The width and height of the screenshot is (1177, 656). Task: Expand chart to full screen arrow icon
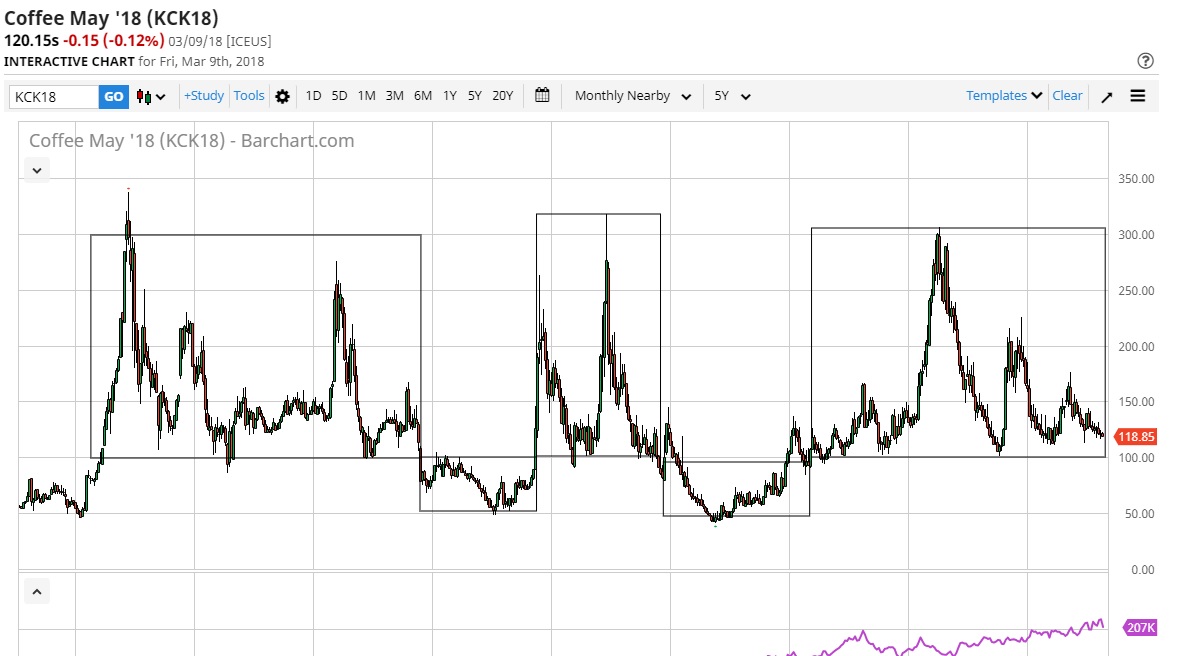tap(1106, 97)
